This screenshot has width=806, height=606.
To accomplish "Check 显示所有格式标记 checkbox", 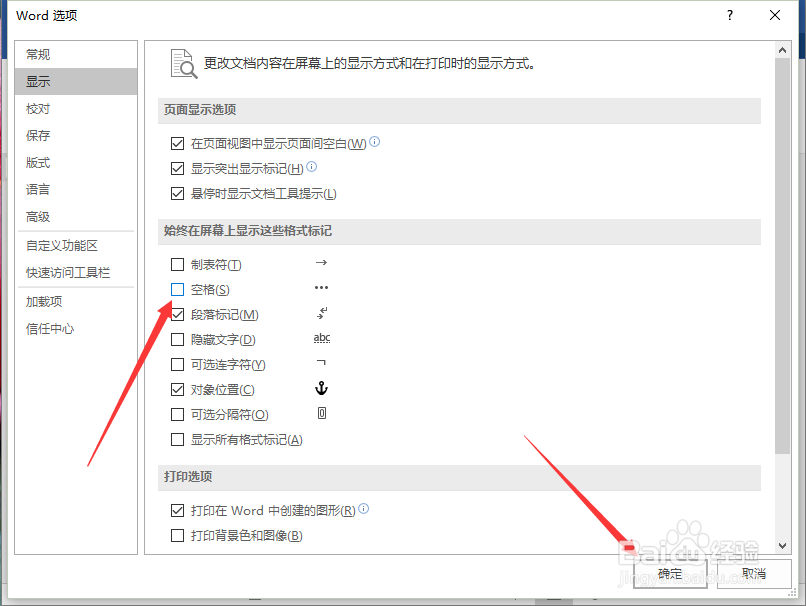I will pyautogui.click(x=177, y=439).
